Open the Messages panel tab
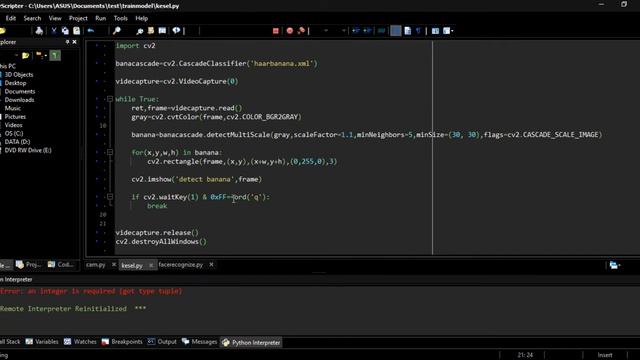Viewport: 640px width, 360px height. 199,342
